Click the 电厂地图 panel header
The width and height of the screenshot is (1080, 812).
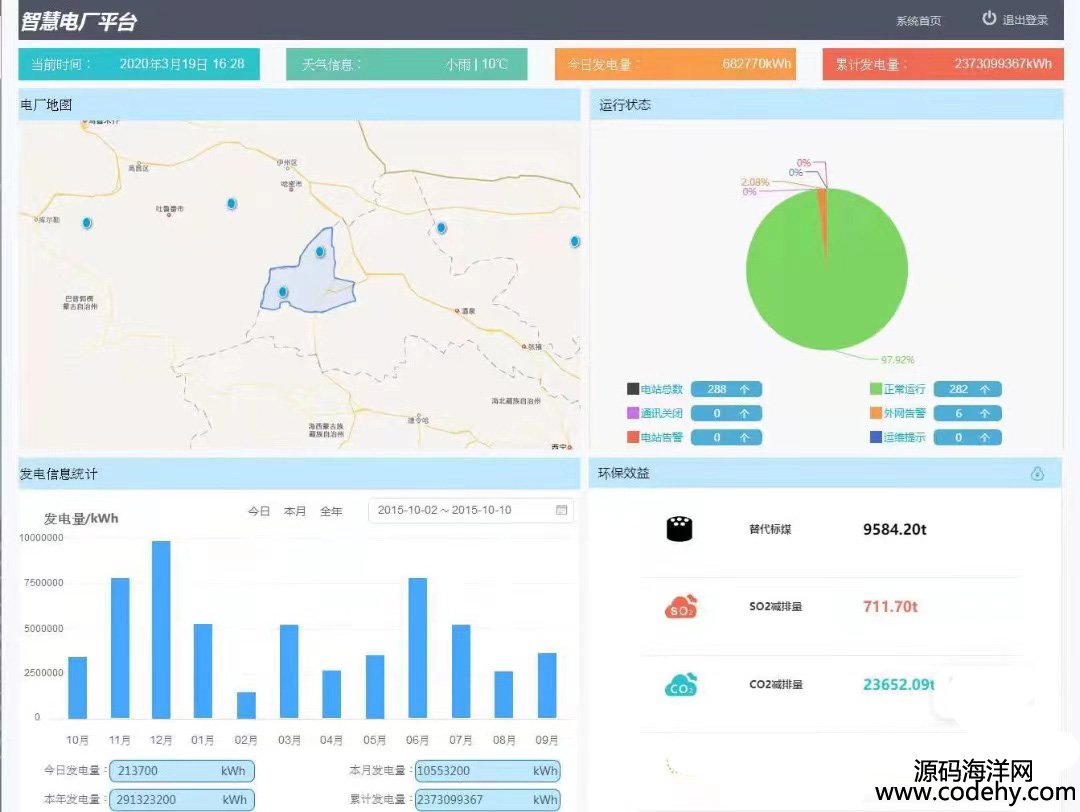[x=300, y=105]
